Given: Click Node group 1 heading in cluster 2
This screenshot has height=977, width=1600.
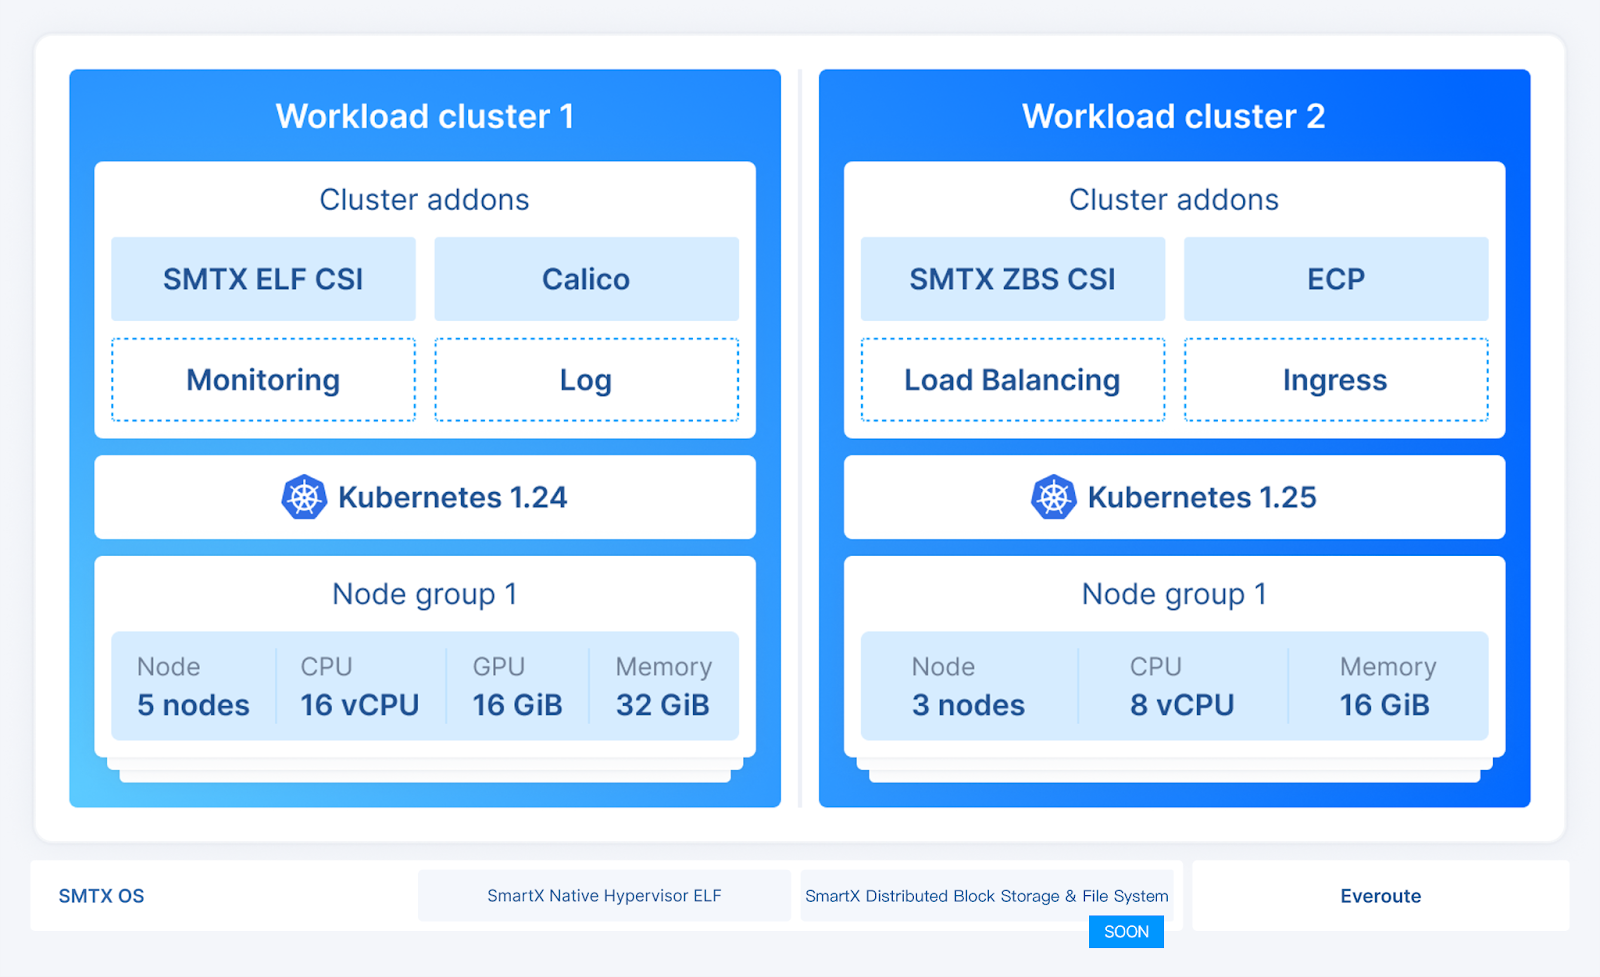Looking at the screenshot, I should [x=1174, y=595].
